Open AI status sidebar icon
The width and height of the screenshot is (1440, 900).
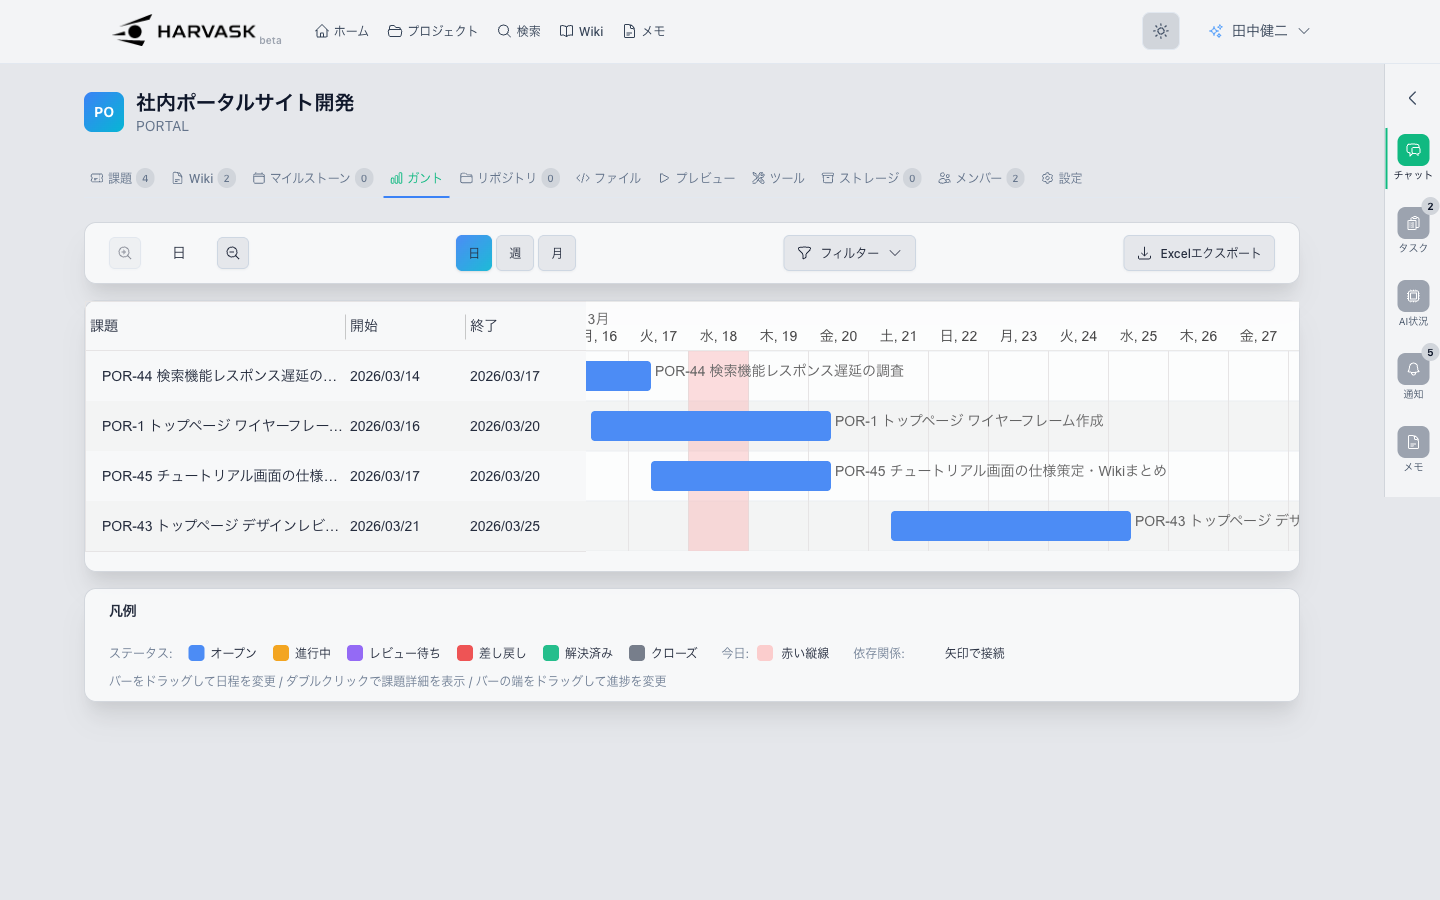click(x=1412, y=297)
